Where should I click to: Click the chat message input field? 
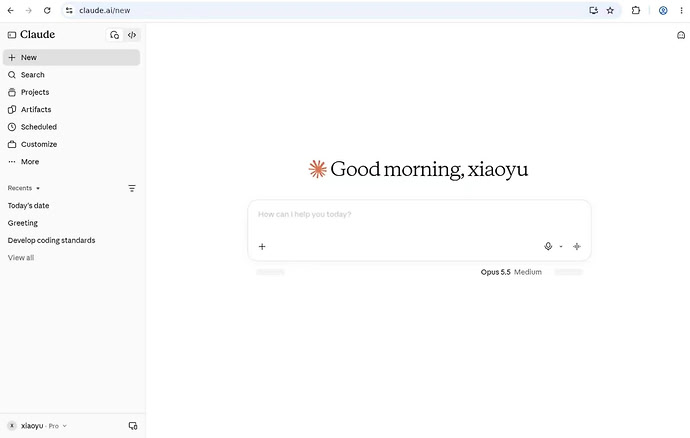(419, 215)
